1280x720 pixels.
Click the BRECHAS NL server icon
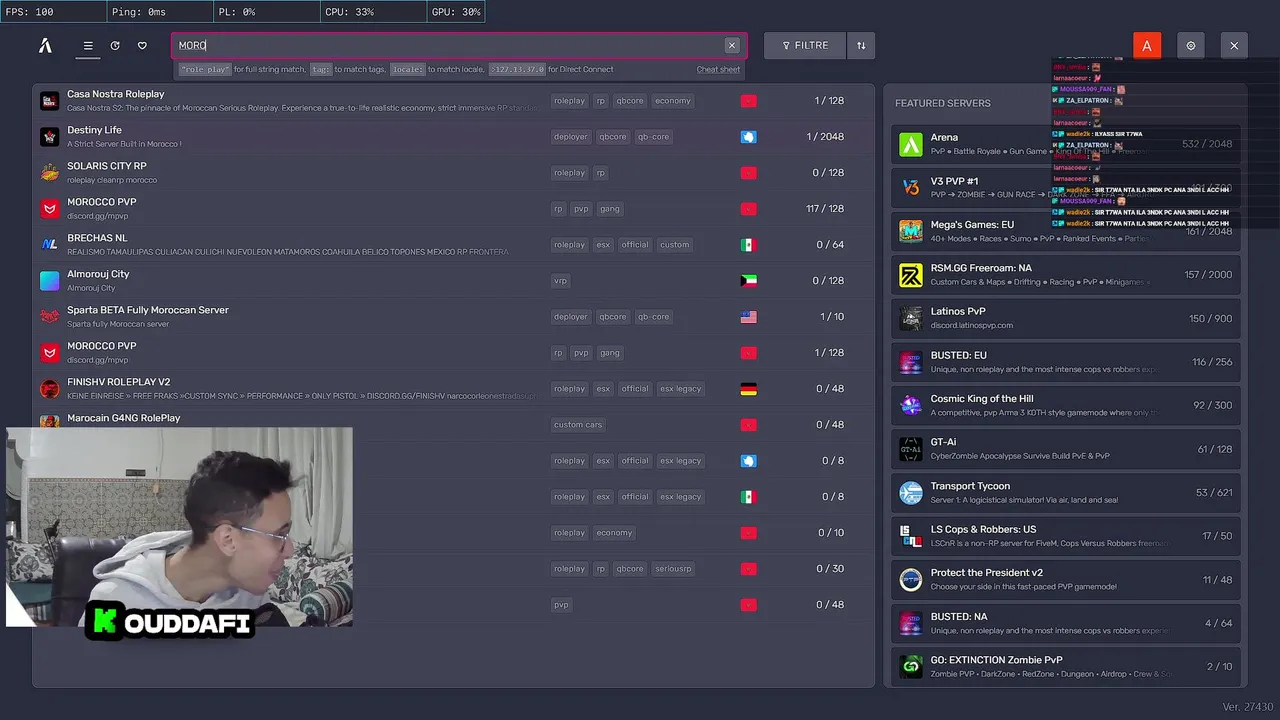[50, 245]
